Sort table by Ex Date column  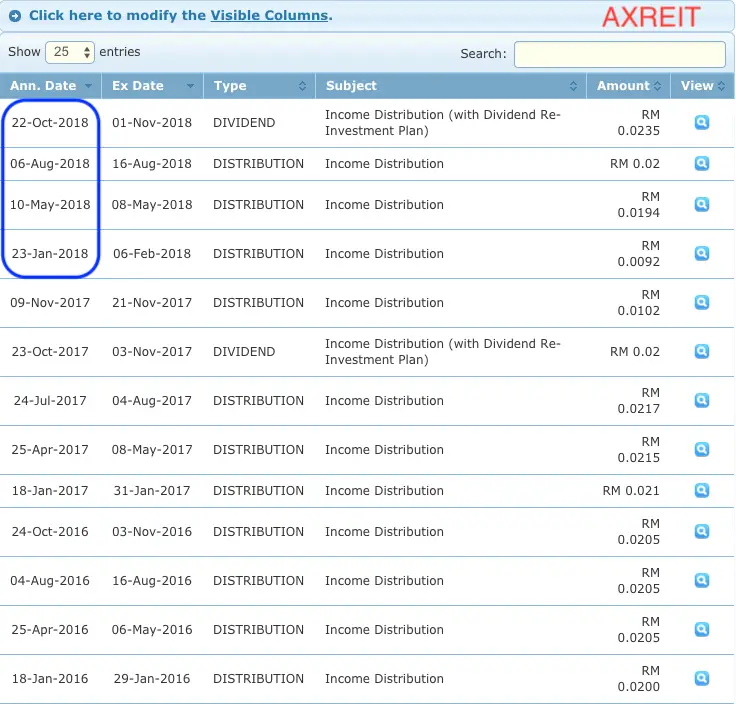point(153,86)
